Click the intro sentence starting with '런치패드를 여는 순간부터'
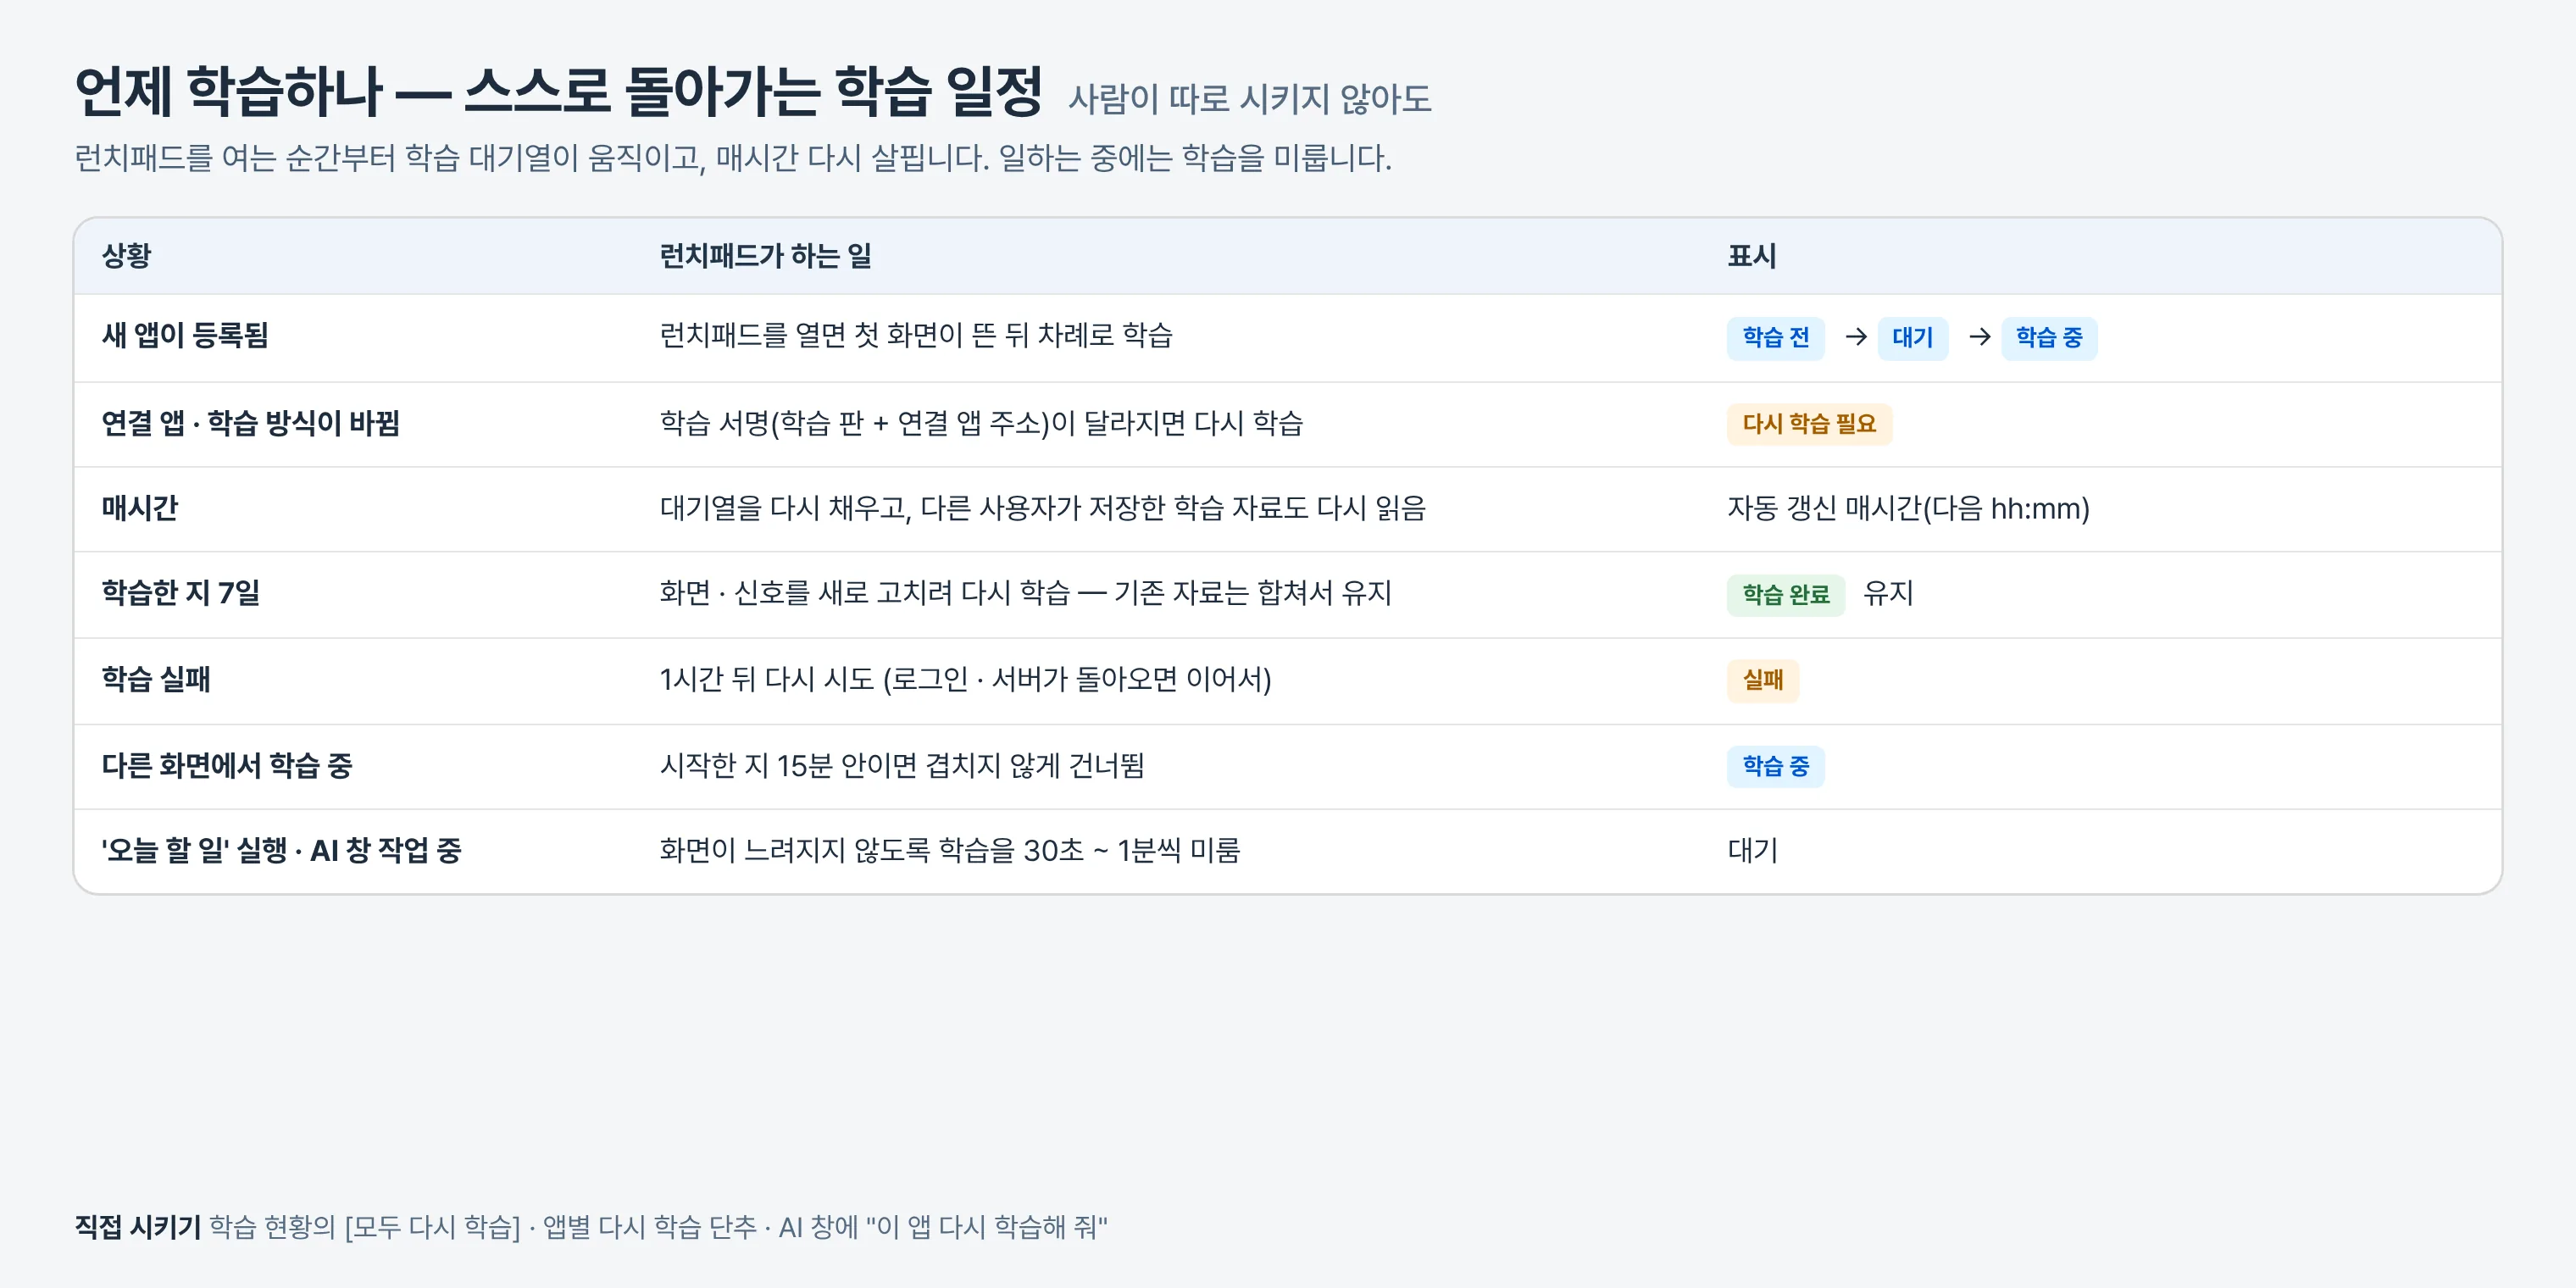 tap(733, 158)
